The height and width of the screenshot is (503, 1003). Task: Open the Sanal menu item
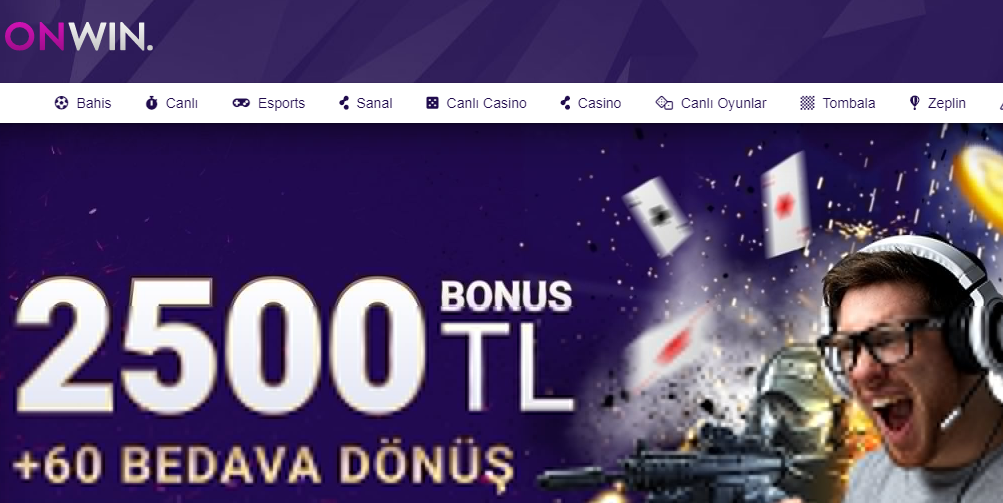[374, 103]
